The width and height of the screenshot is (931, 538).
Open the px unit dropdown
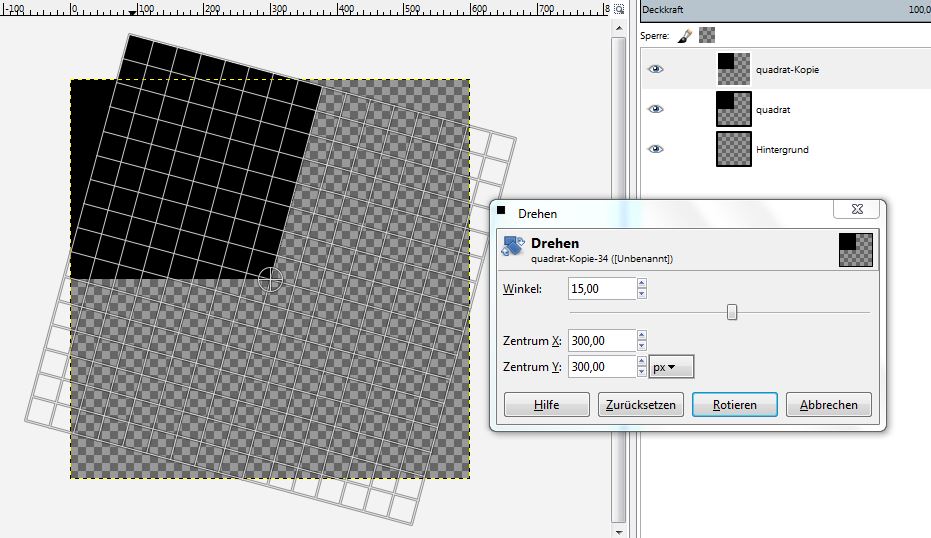[x=671, y=367]
